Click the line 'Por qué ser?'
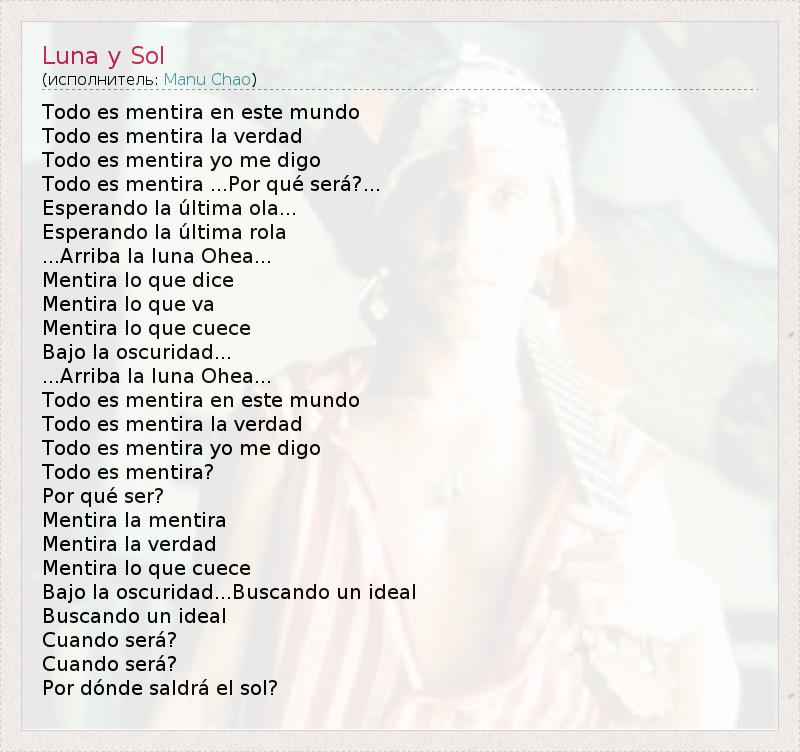 pos(103,496)
